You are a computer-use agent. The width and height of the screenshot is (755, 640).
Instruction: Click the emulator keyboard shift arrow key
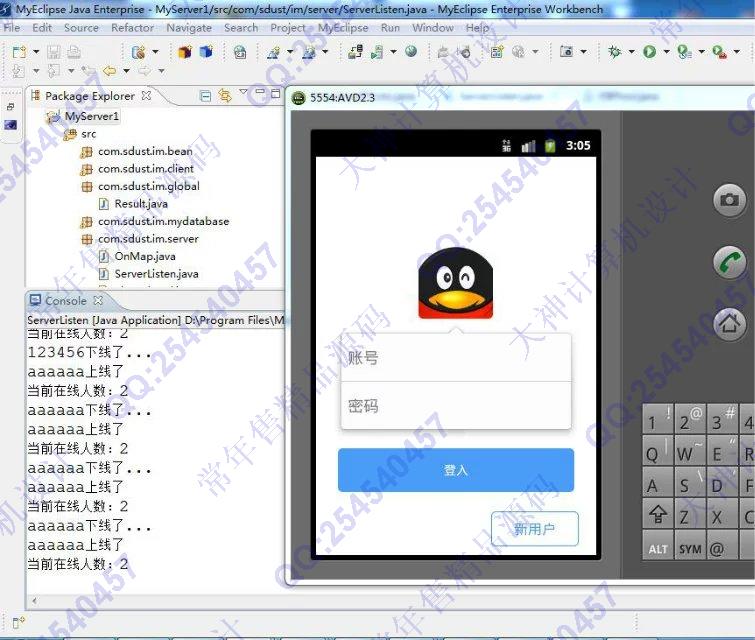(x=658, y=514)
